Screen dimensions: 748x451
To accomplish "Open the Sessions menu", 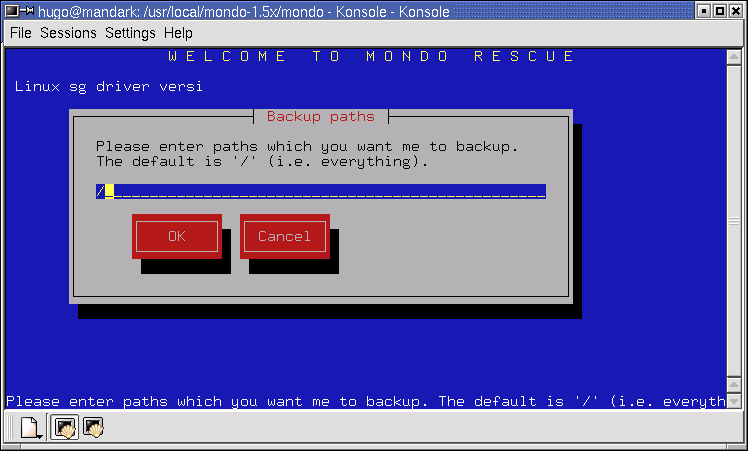I will pyautogui.click(x=68, y=33).
